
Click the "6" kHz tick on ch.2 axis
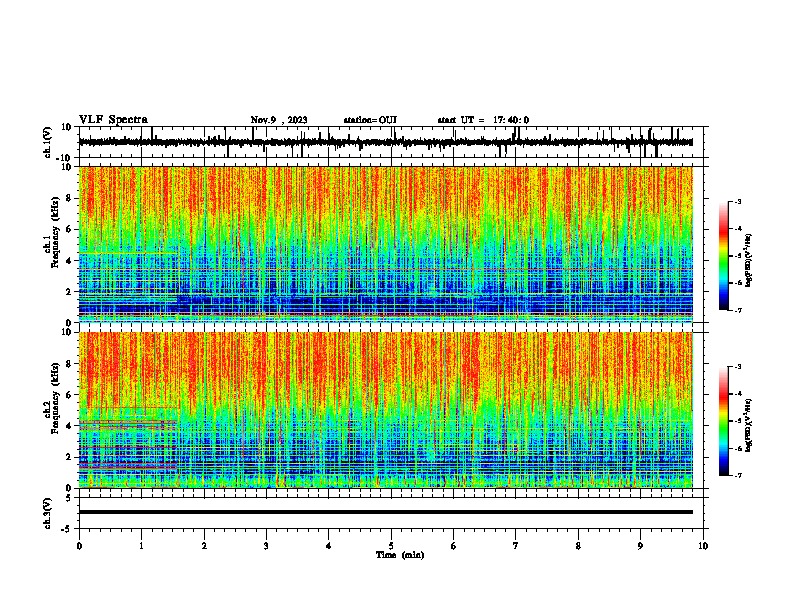coord(69,395)
